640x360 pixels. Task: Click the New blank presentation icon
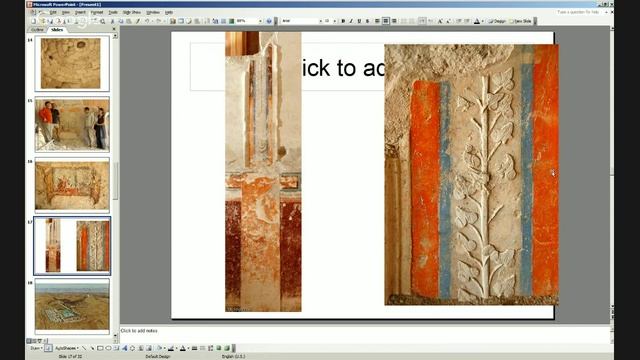click(33, 21)
